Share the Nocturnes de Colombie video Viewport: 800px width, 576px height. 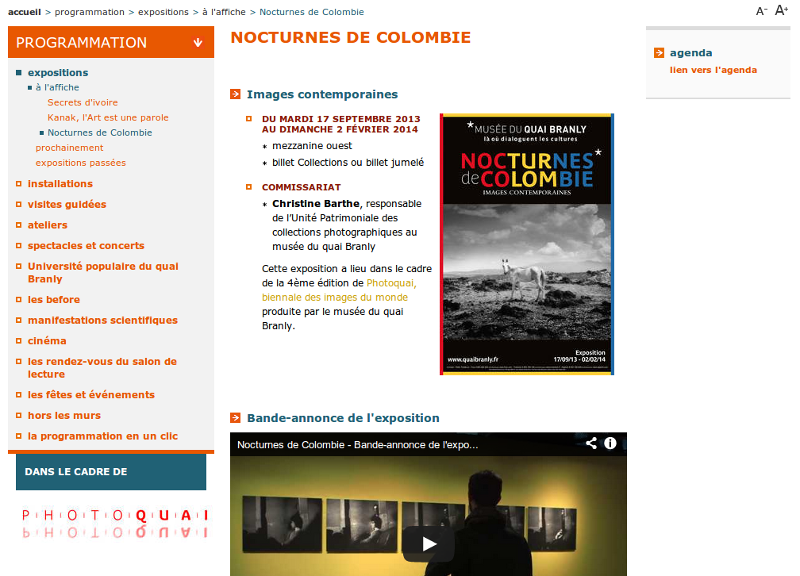click(x=591, y=443)
